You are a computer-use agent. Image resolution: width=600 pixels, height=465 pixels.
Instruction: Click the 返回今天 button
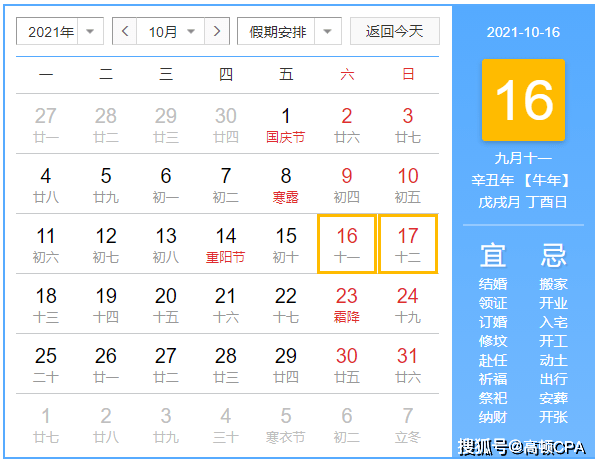395,31
